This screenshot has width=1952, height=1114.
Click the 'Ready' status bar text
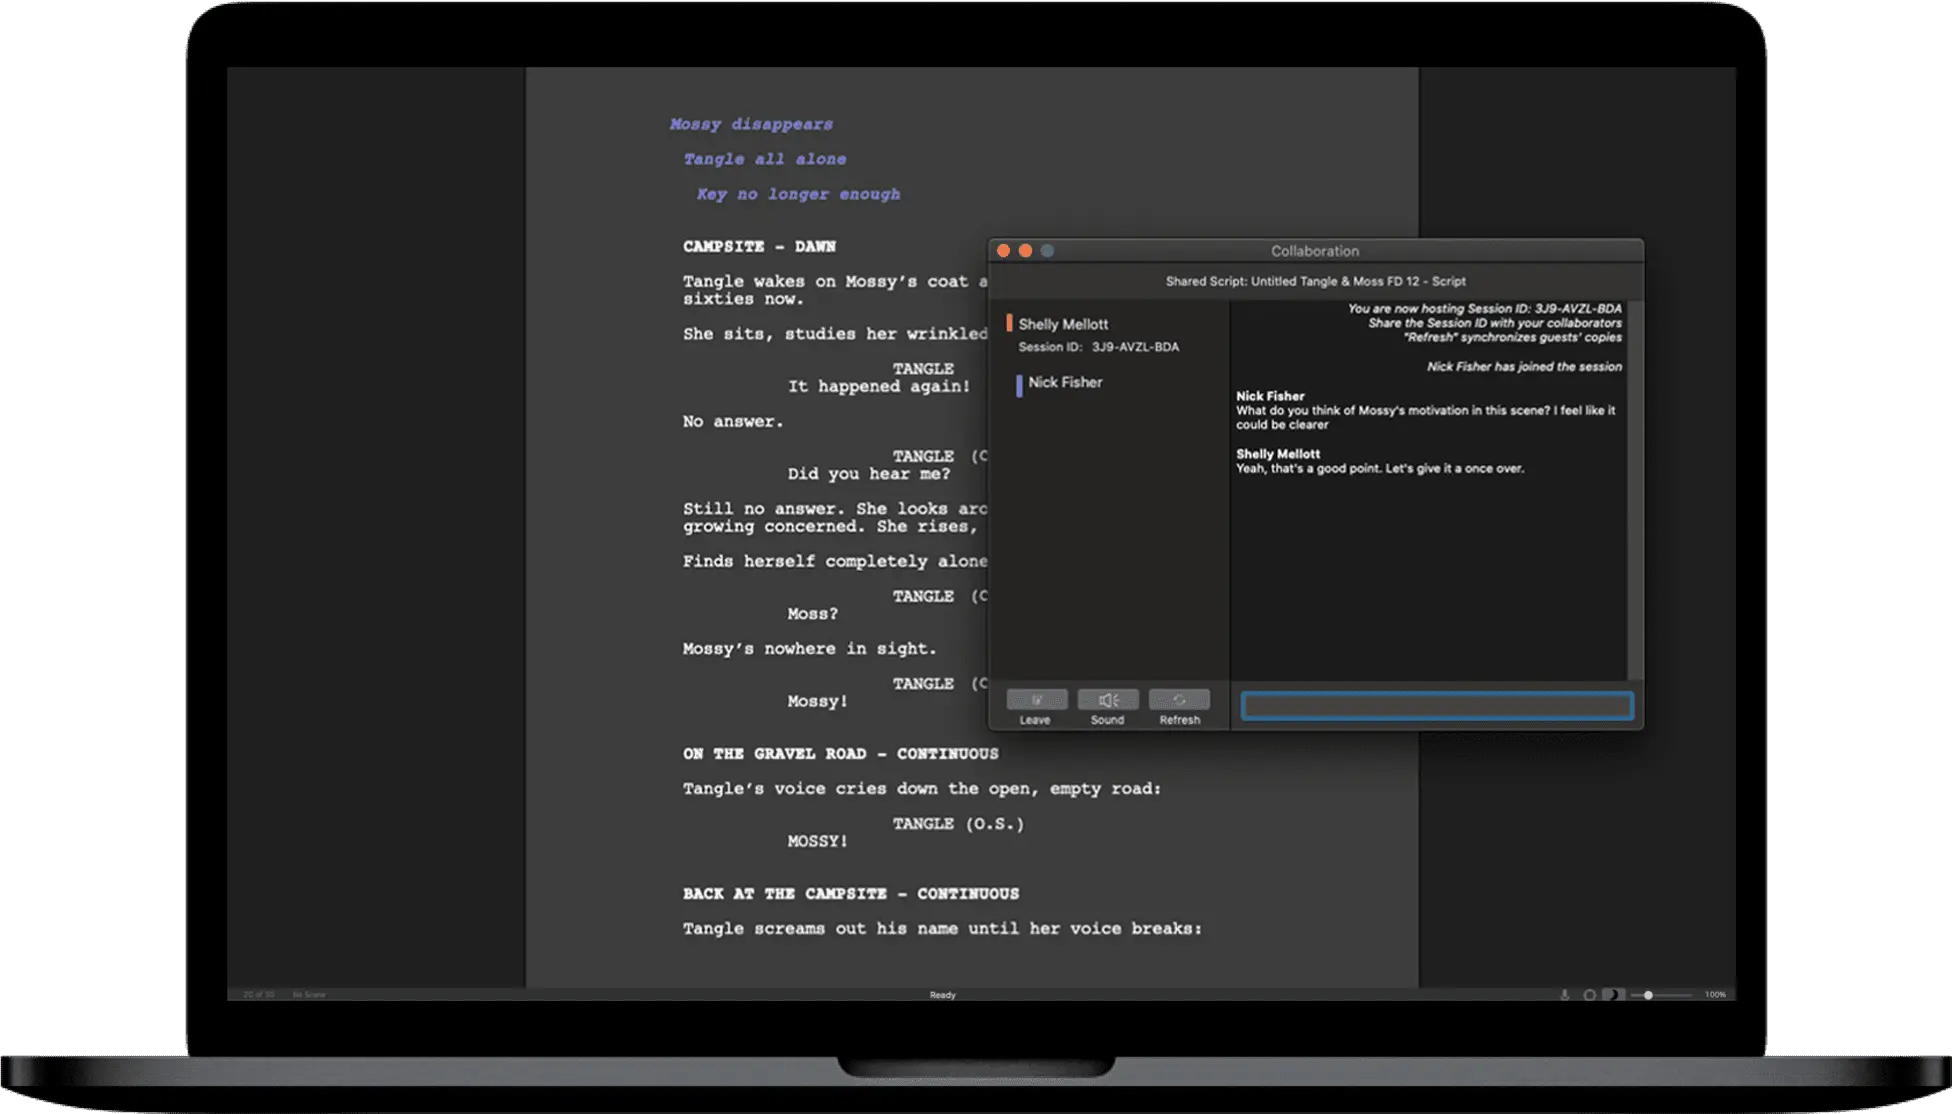[x=943, y=995]
